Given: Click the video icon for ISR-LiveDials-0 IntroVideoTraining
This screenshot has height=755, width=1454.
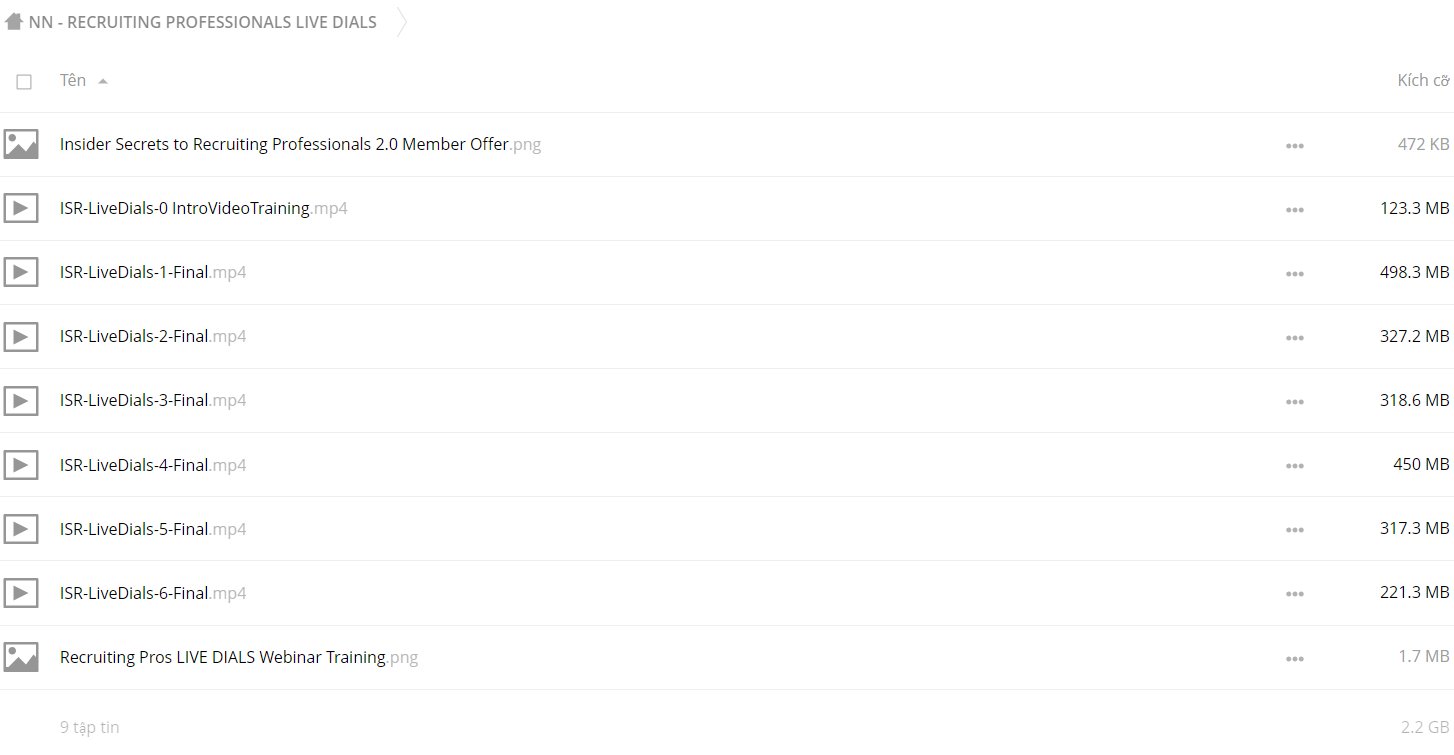Looking at the screenshot, I should pos(21,208).
